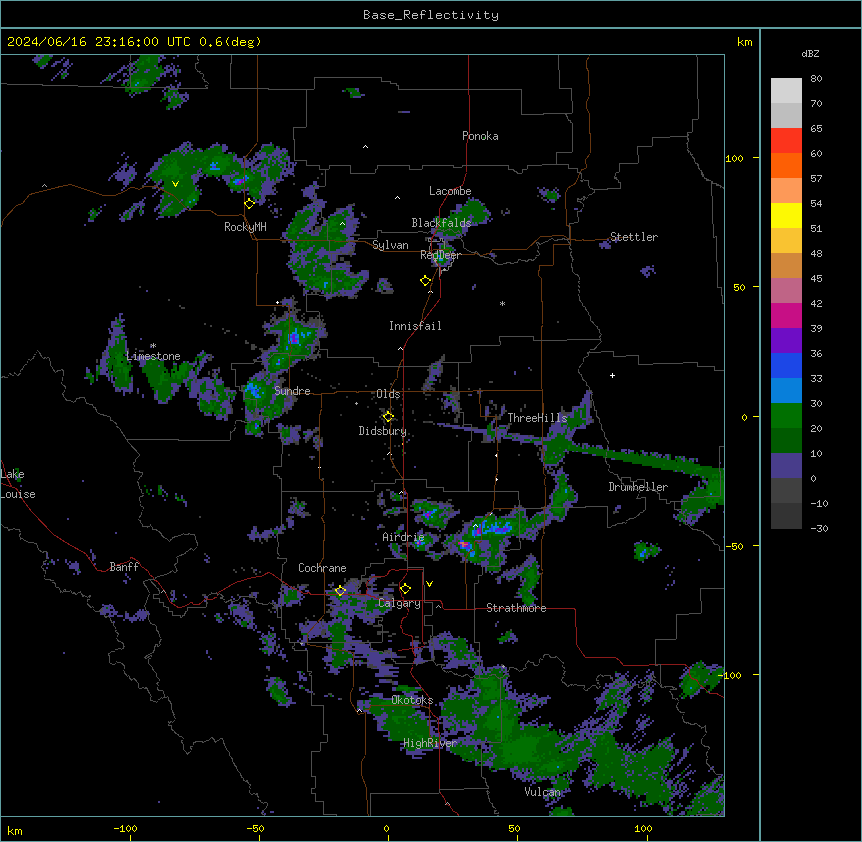
Task: Click the Banff label on the map
Action: tap(124, 567)
